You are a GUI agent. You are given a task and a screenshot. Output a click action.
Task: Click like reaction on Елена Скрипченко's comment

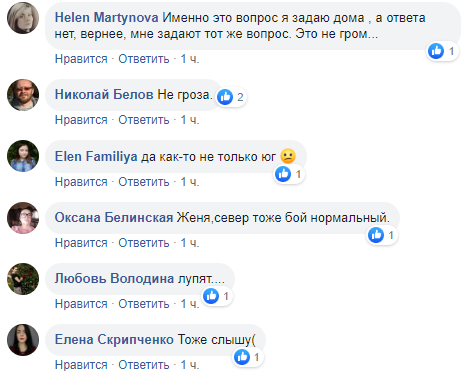[x=242, y=357]
